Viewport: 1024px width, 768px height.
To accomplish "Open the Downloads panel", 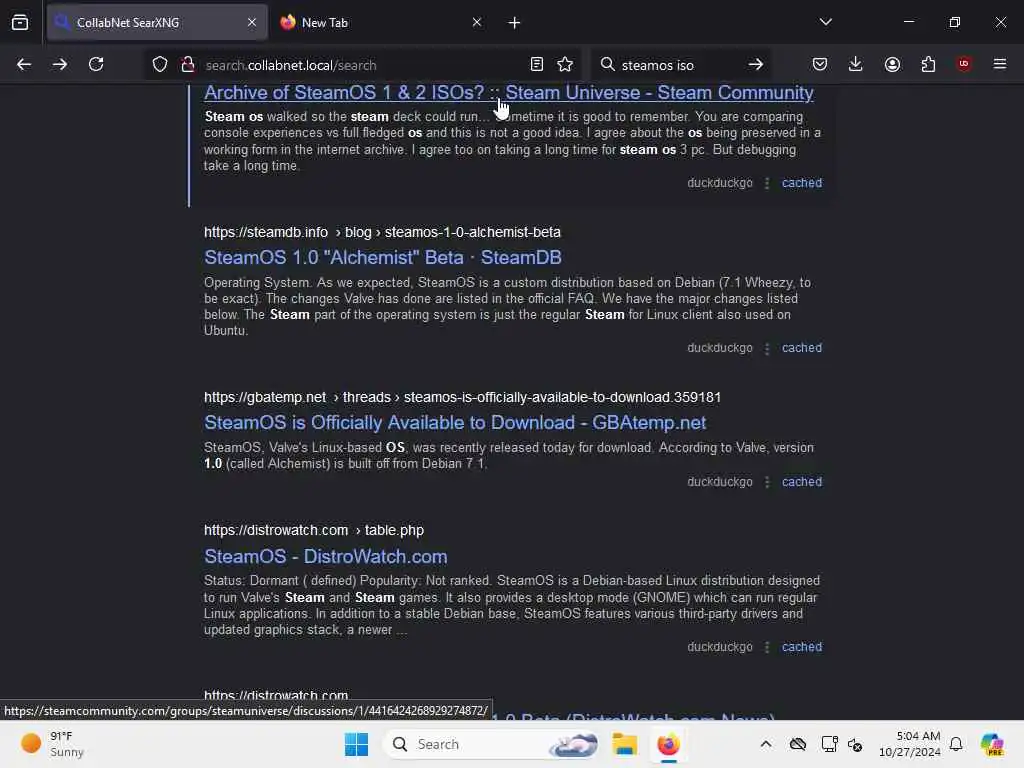I will 856,64.
